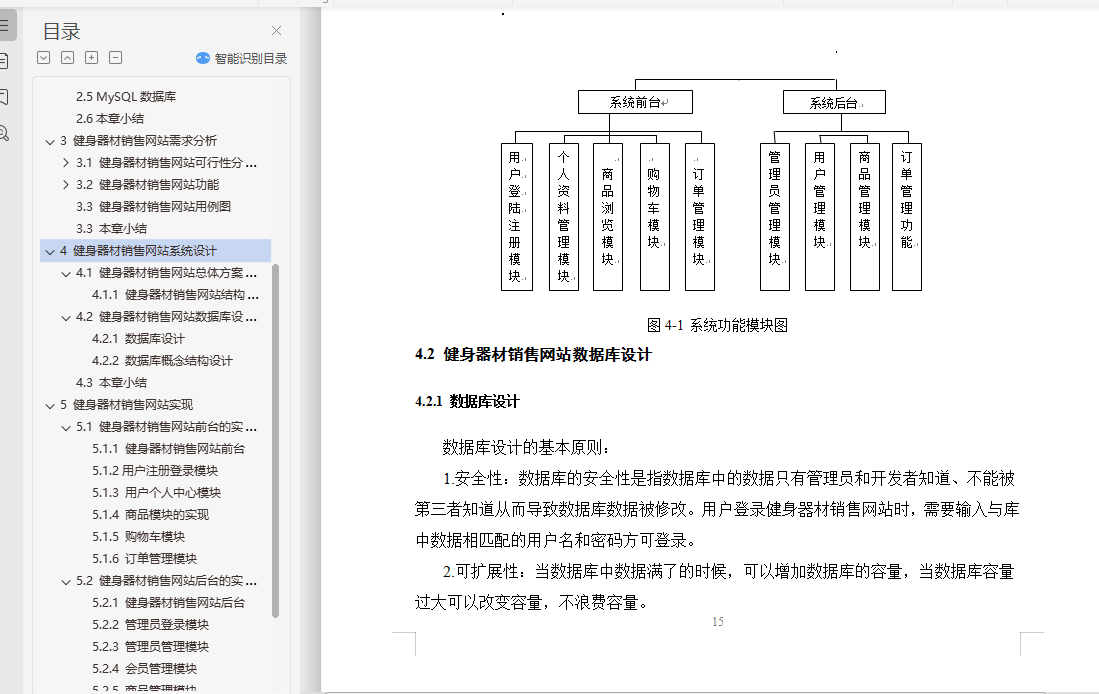Screen dimensions: 1099x694
Task: Click the minus heading level icon
Action: [116, 57]
